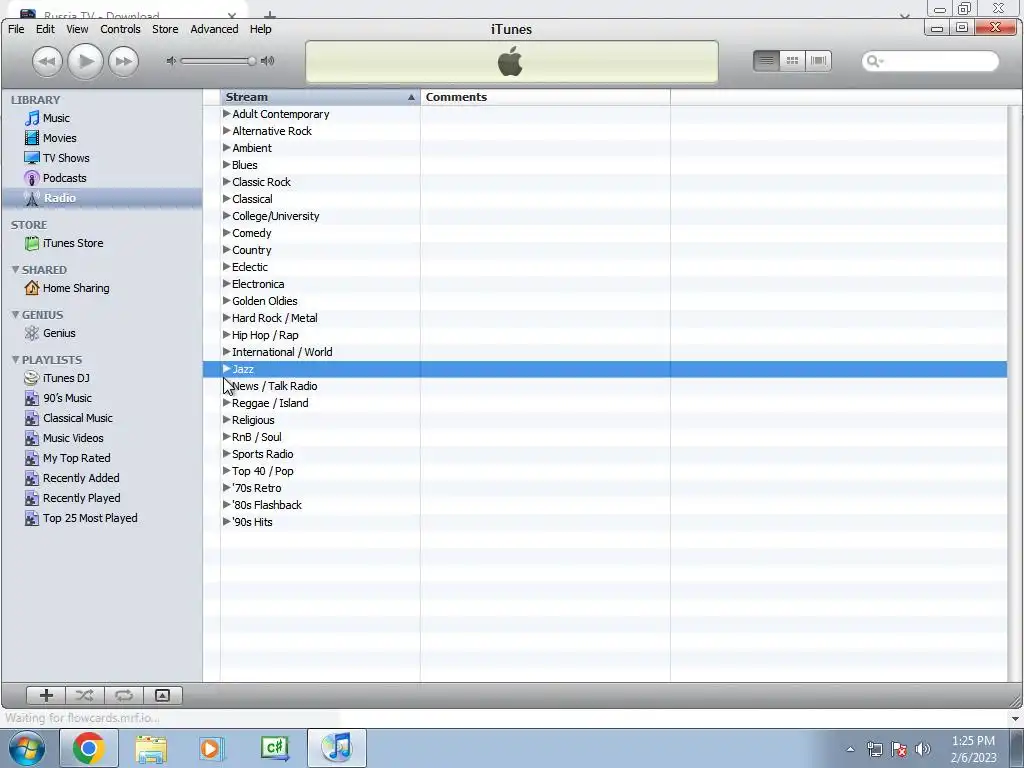The height and width of the screenshot is (768, 1024).
Task: Toggle shuffle mode
Action: (x=84, y=696)
